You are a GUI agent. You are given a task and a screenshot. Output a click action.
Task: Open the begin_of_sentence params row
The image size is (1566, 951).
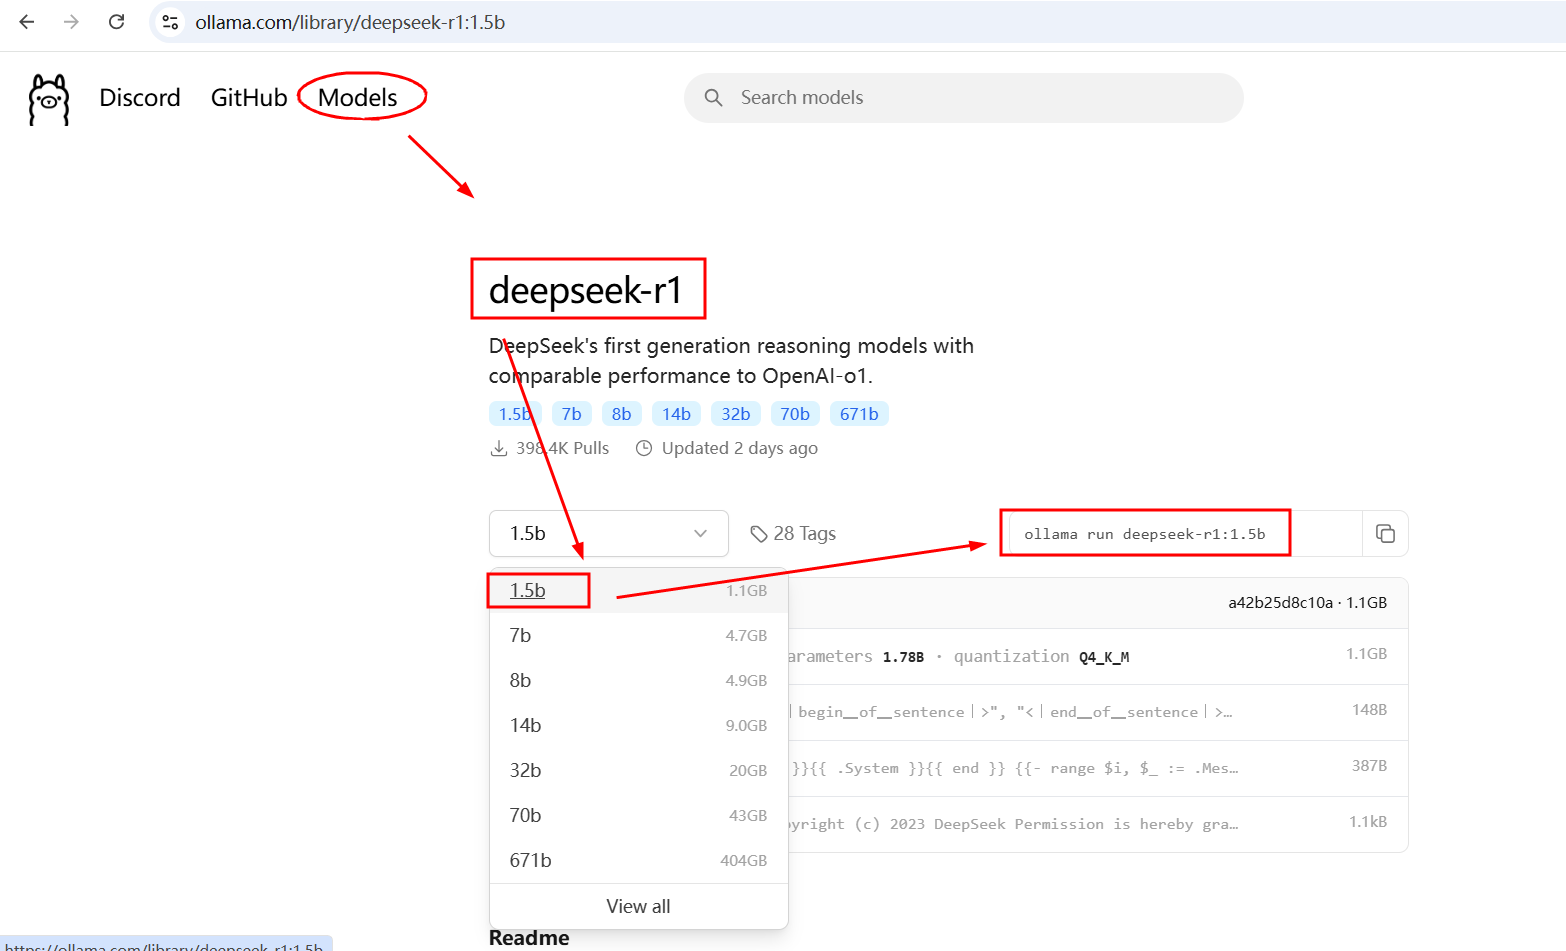click(1098, 712)
